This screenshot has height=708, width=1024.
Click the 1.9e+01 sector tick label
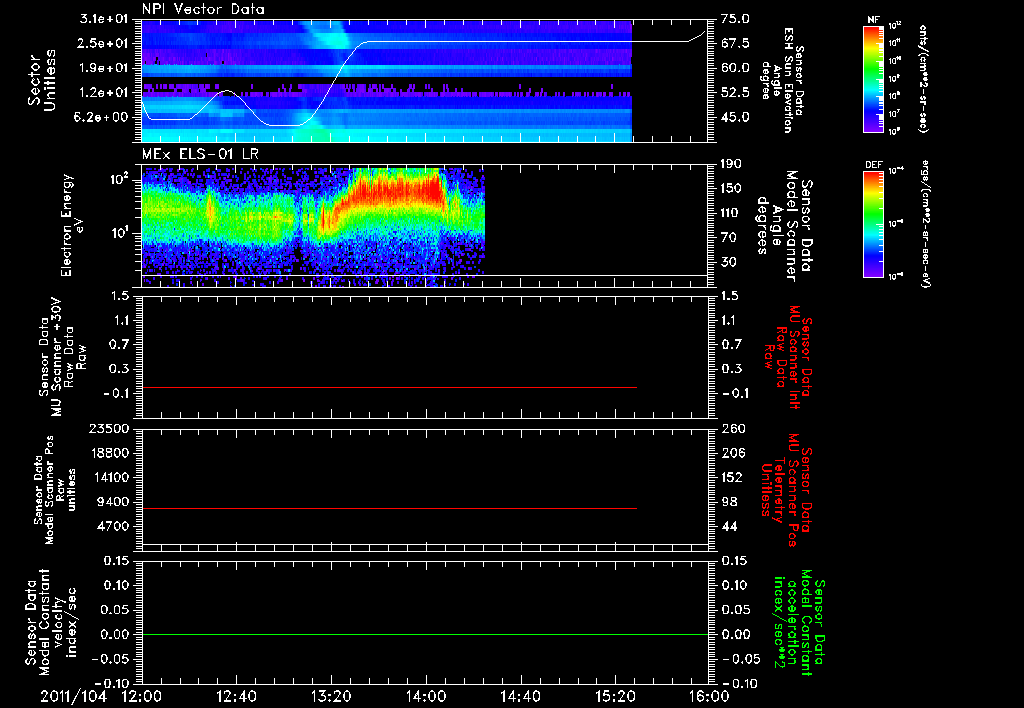pos(104,68)
